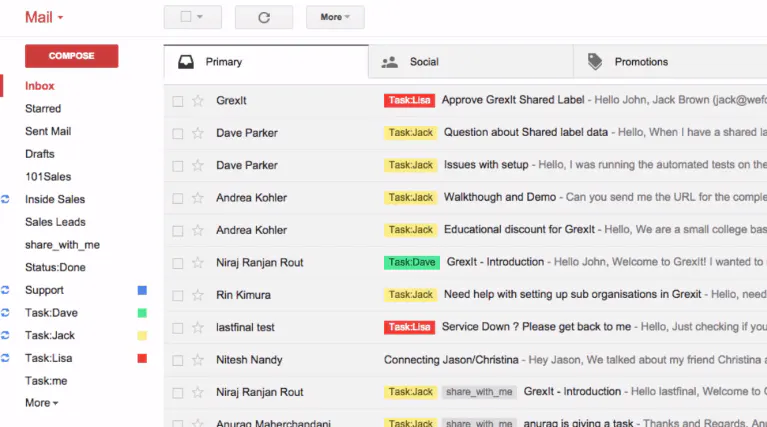
Task: Open the Sent Mail folder
Action: (48, 131)
